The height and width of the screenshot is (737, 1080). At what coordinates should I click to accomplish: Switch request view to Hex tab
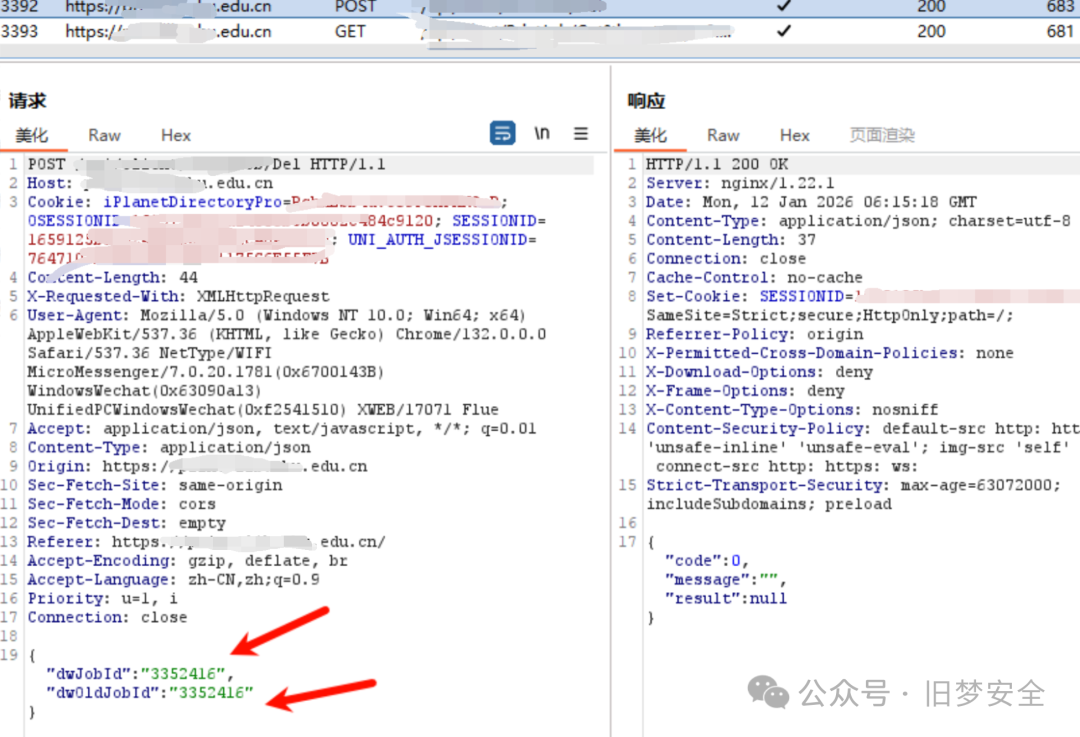(176, 136)
